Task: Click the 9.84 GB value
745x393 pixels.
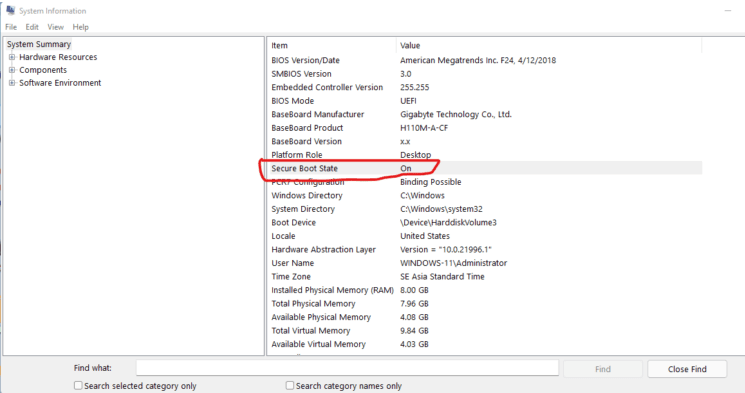Action: [x=414, y=331]
